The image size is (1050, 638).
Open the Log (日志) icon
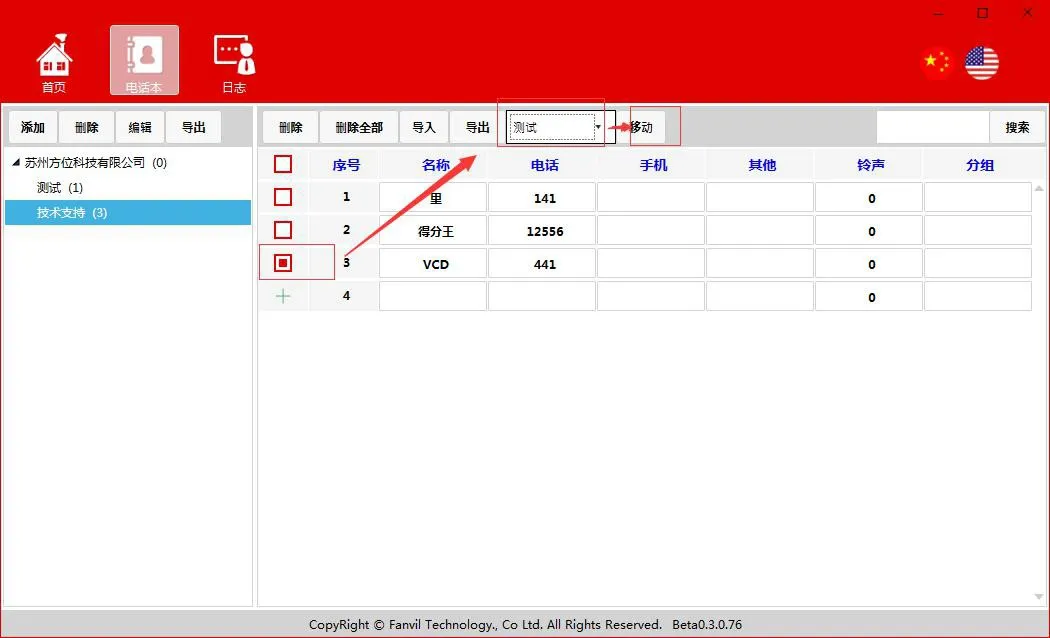[x=234, y=59]
